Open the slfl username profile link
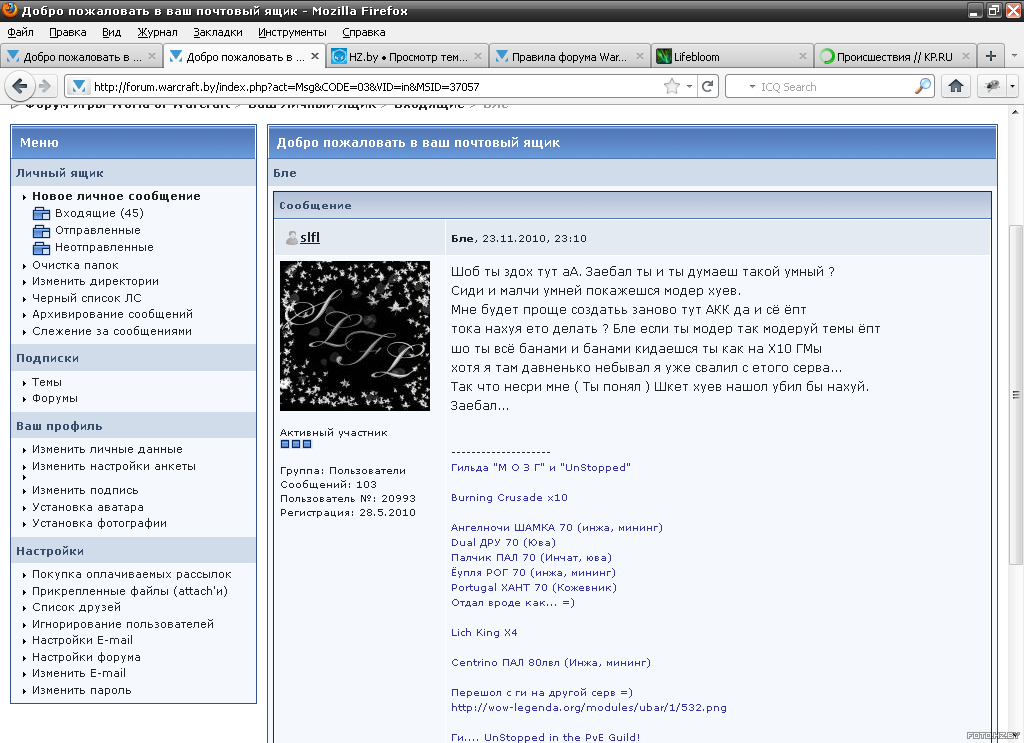 point(310,237)
